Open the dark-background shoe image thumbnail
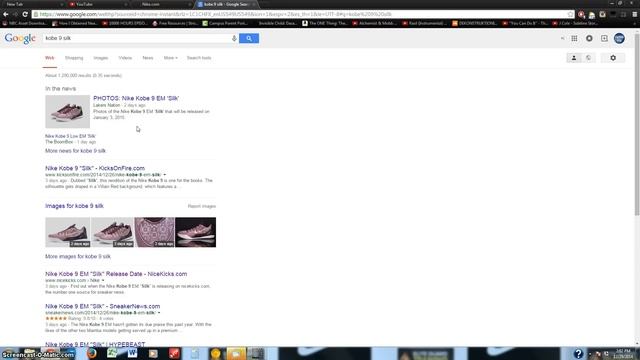Screen dimensions: 640x360 (196, 232)
